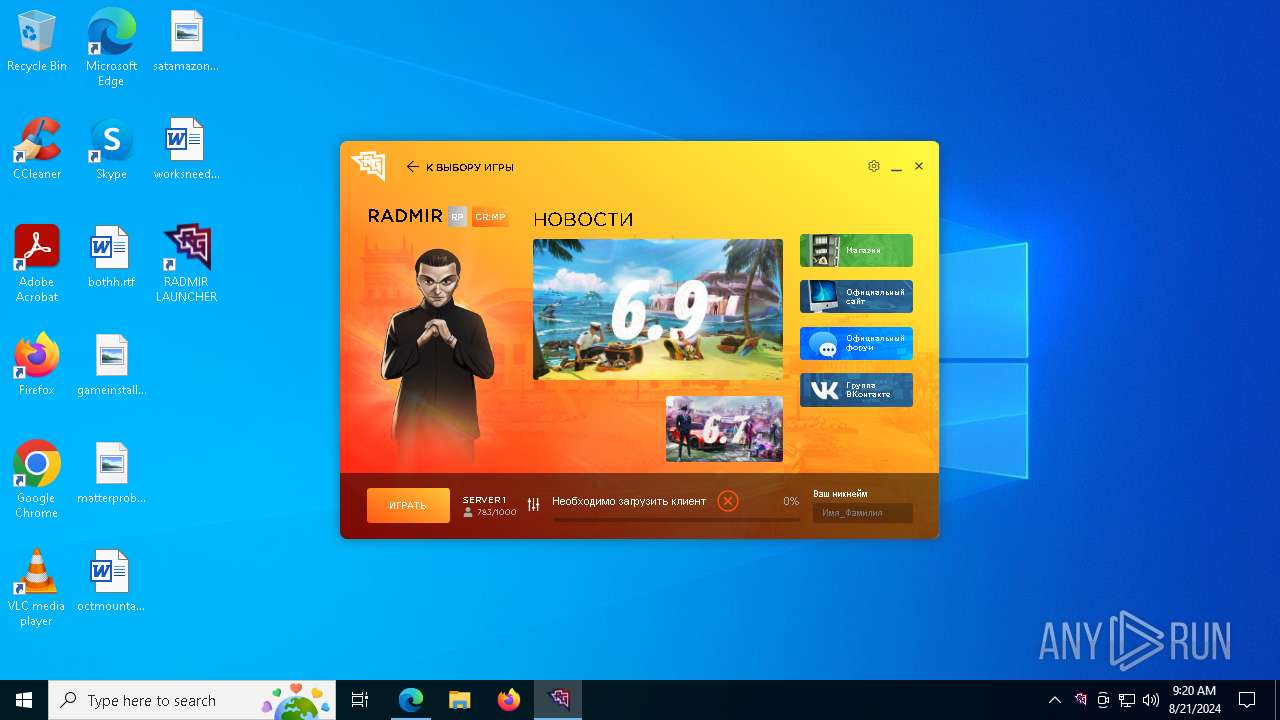Launch Firefox from the taskbar

coord(508,700)
